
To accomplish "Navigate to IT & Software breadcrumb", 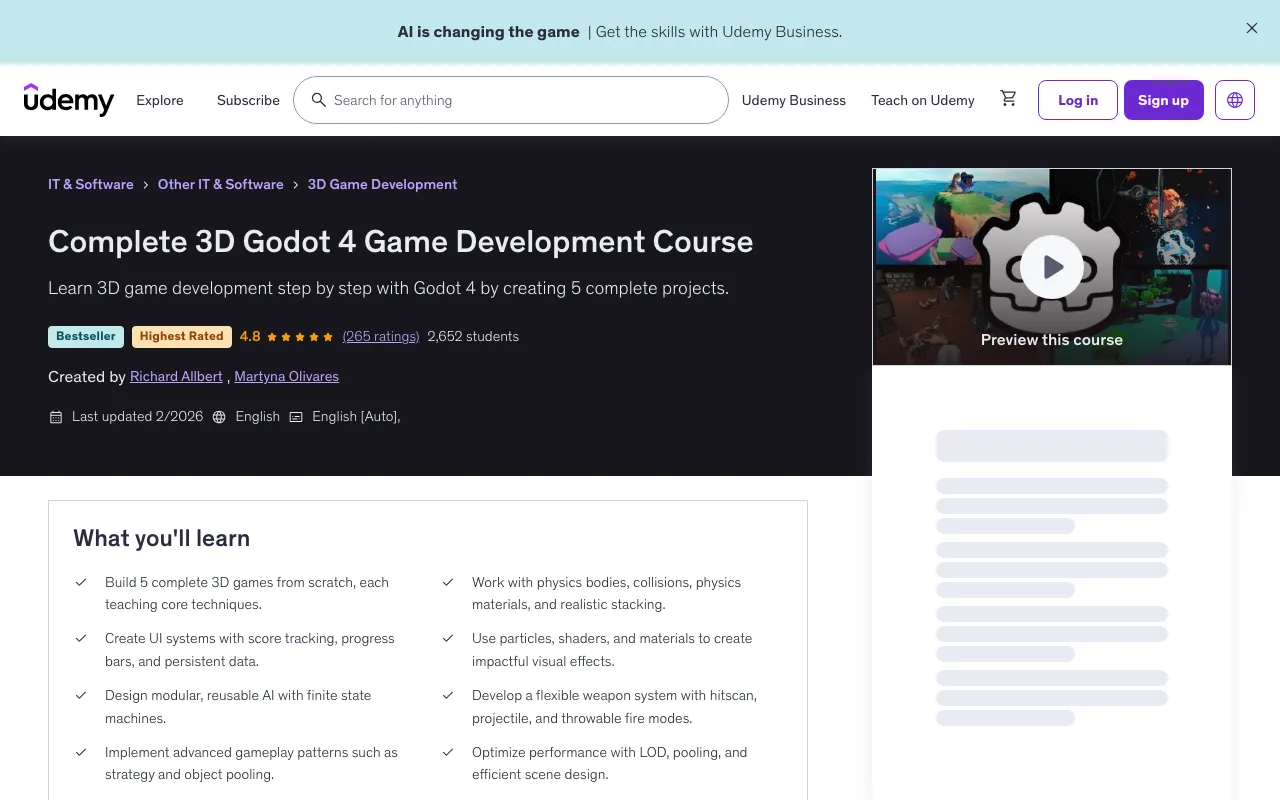I will click(91, 184).
